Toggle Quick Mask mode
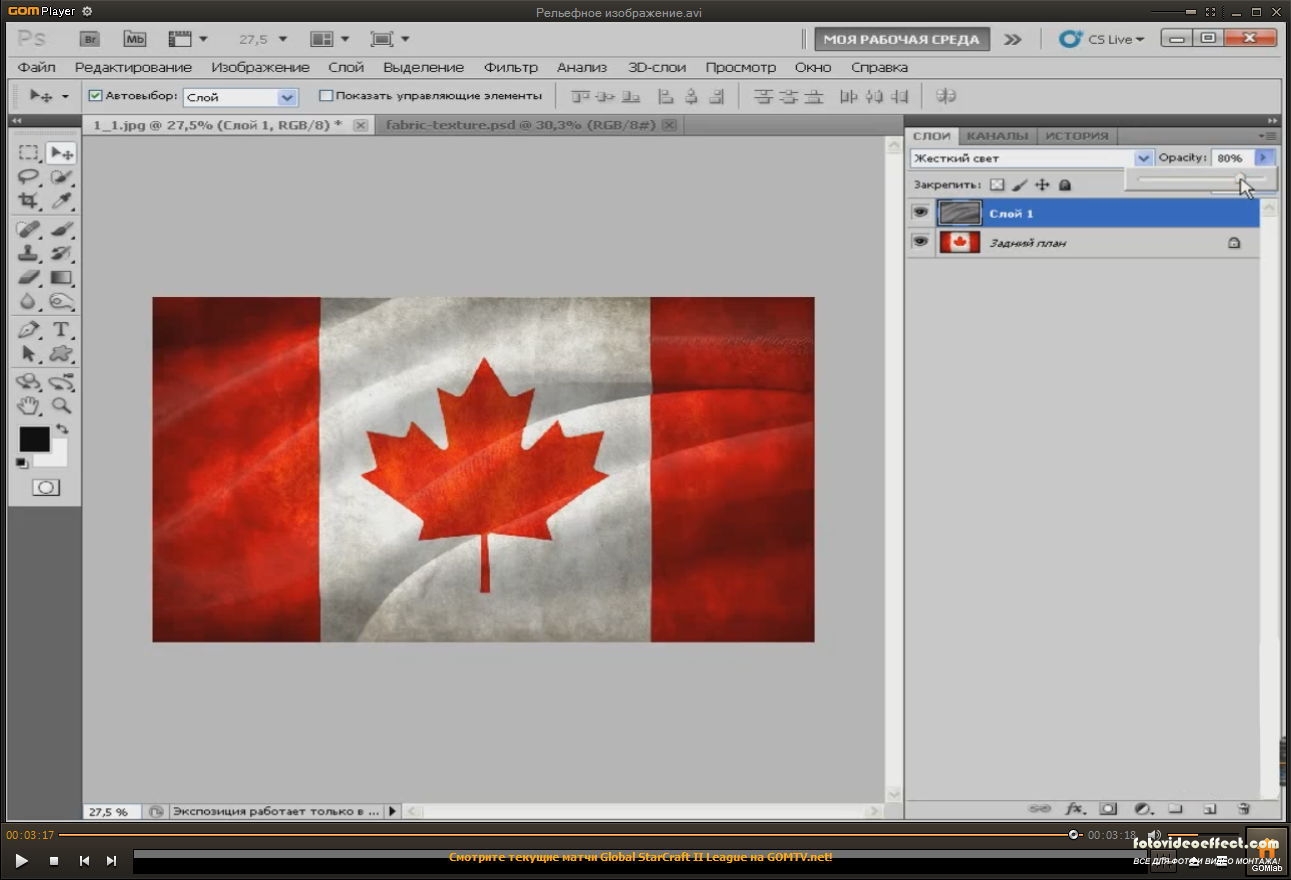The width and height of the screenshot is (1291, 880). click(45, 487)
